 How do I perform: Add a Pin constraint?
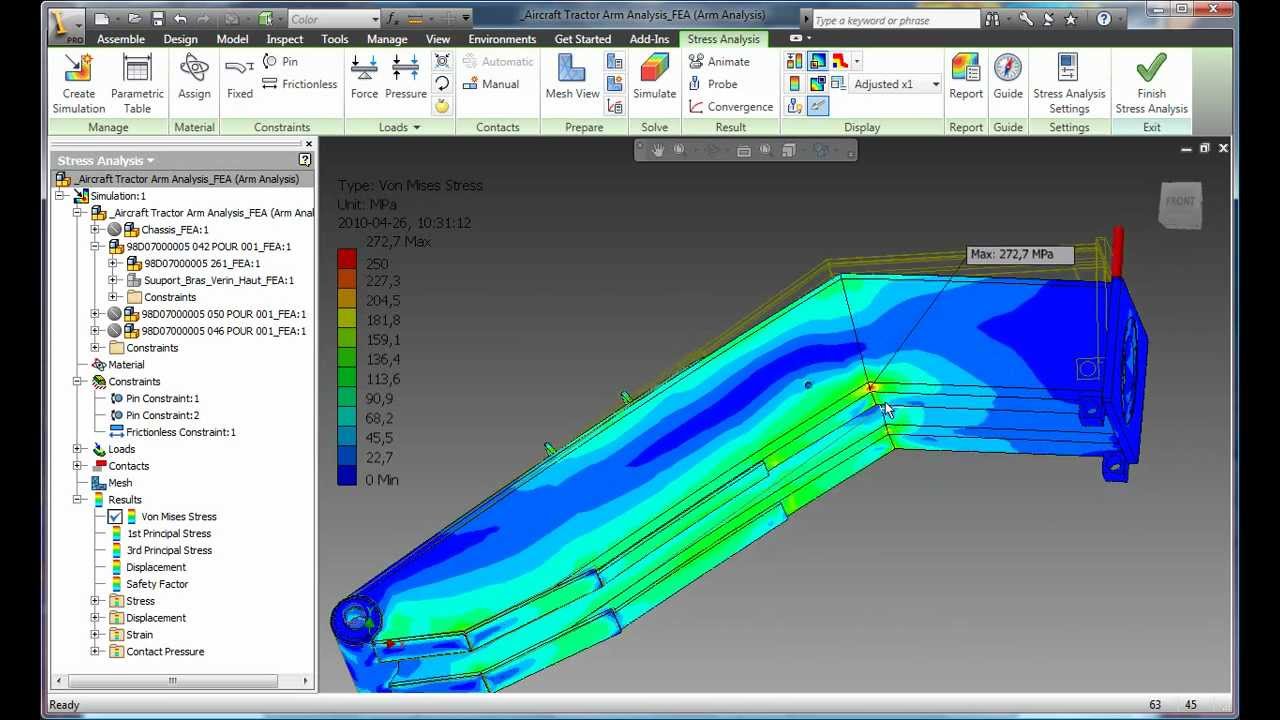point(281,61)
